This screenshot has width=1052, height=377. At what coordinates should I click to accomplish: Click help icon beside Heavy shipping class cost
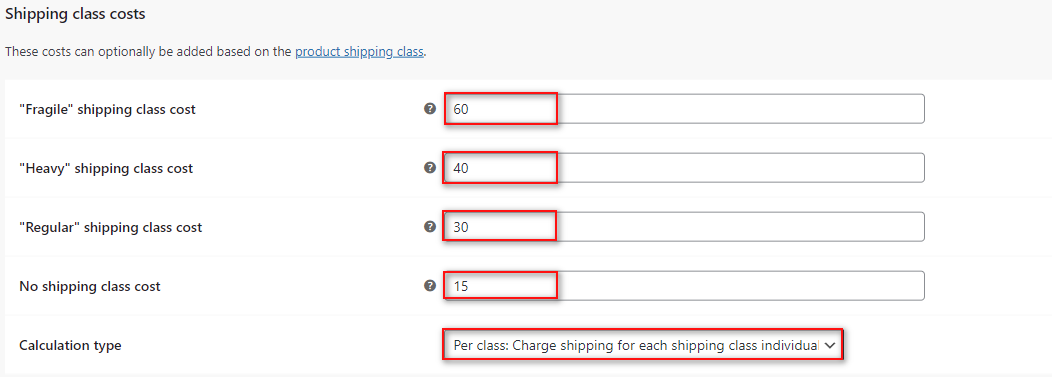pyautogui.click(x=431, y=168)
